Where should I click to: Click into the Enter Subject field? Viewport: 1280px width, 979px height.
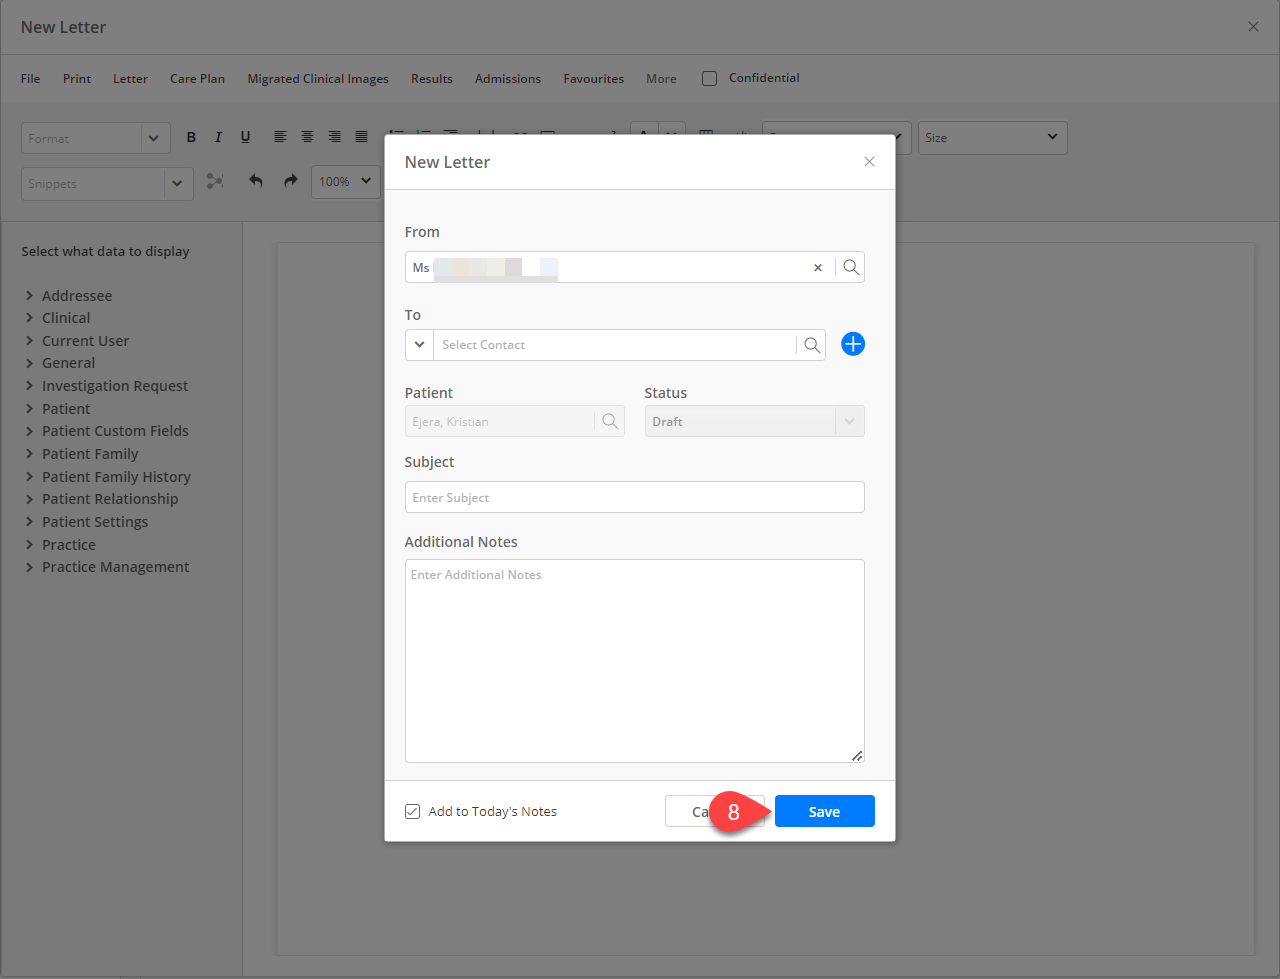(635, 497)
